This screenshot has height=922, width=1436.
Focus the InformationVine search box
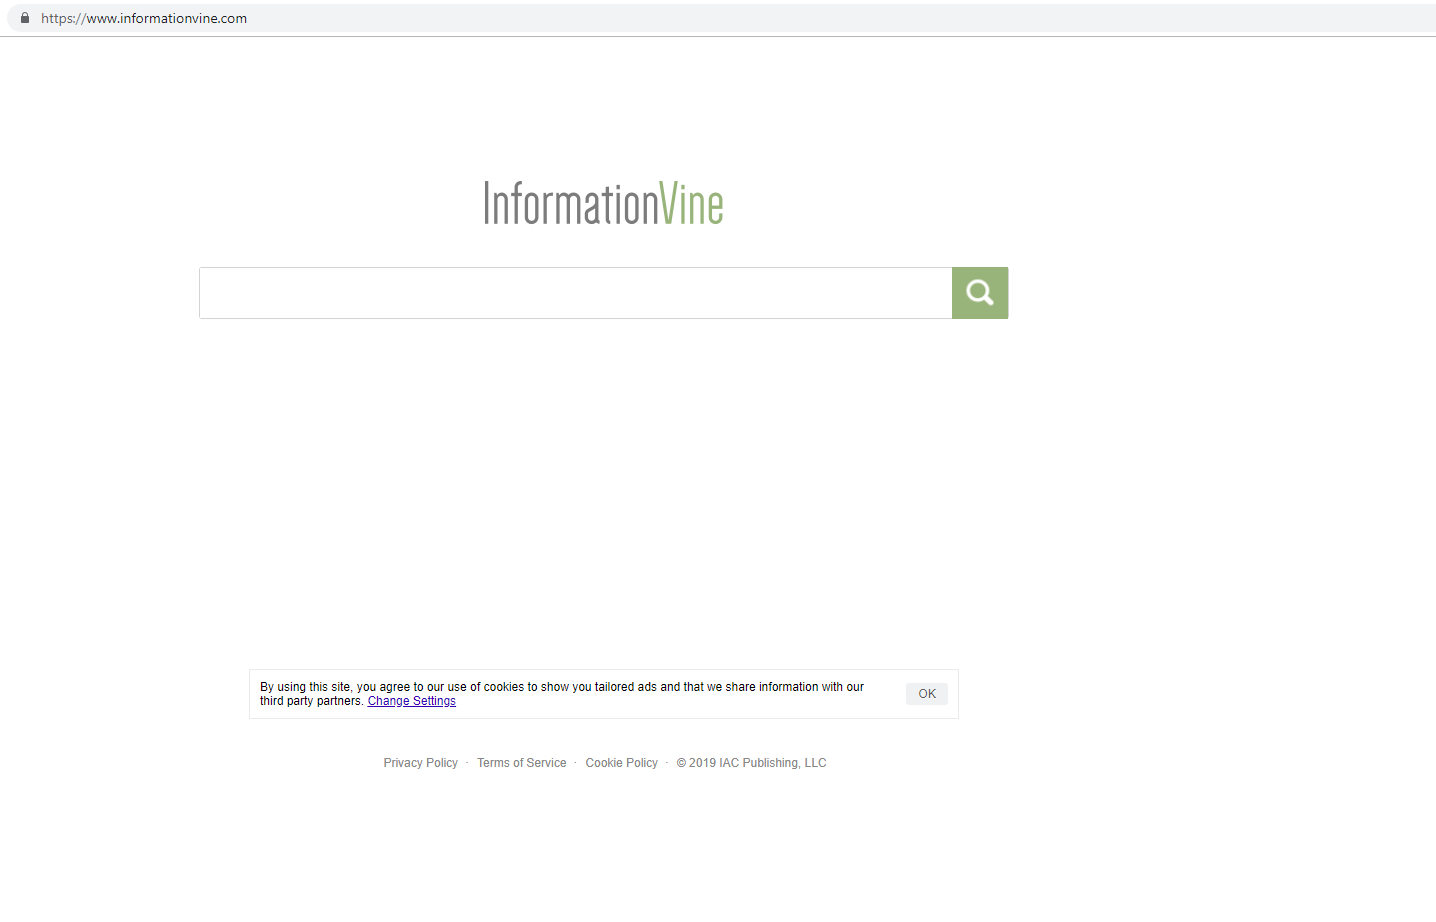[575, 293]
